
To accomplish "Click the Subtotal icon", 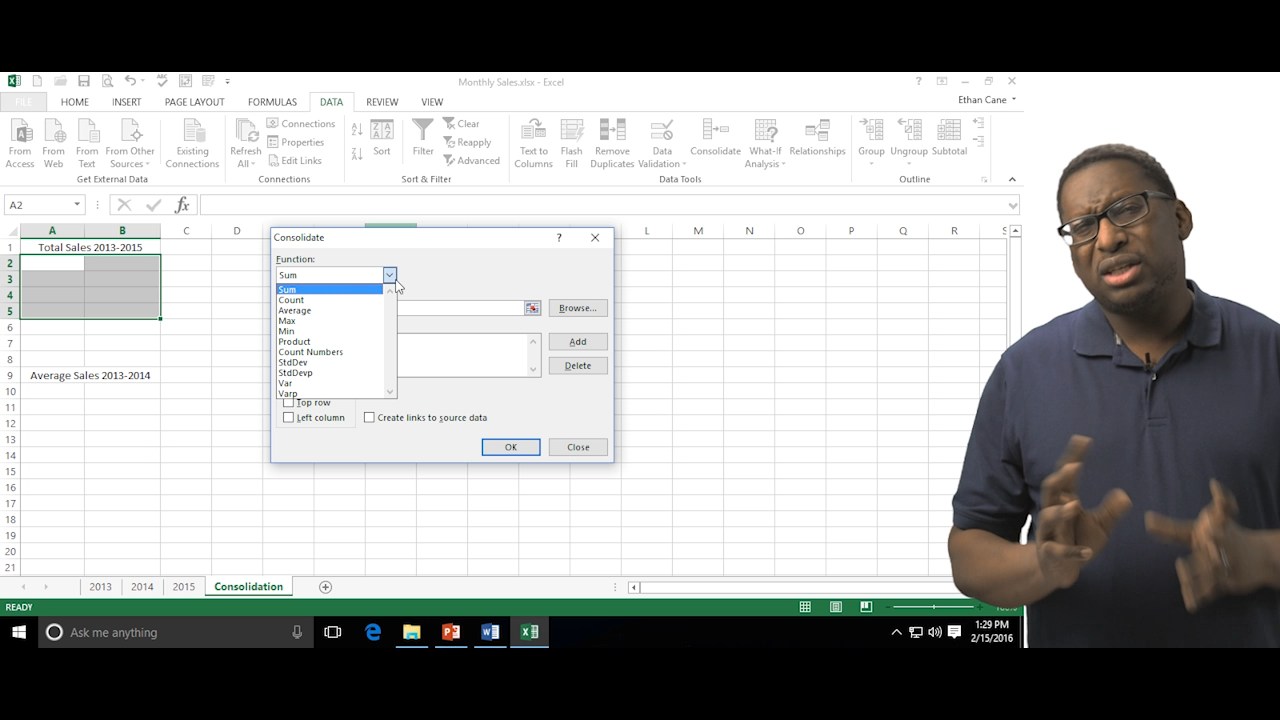I will (949, 138).
